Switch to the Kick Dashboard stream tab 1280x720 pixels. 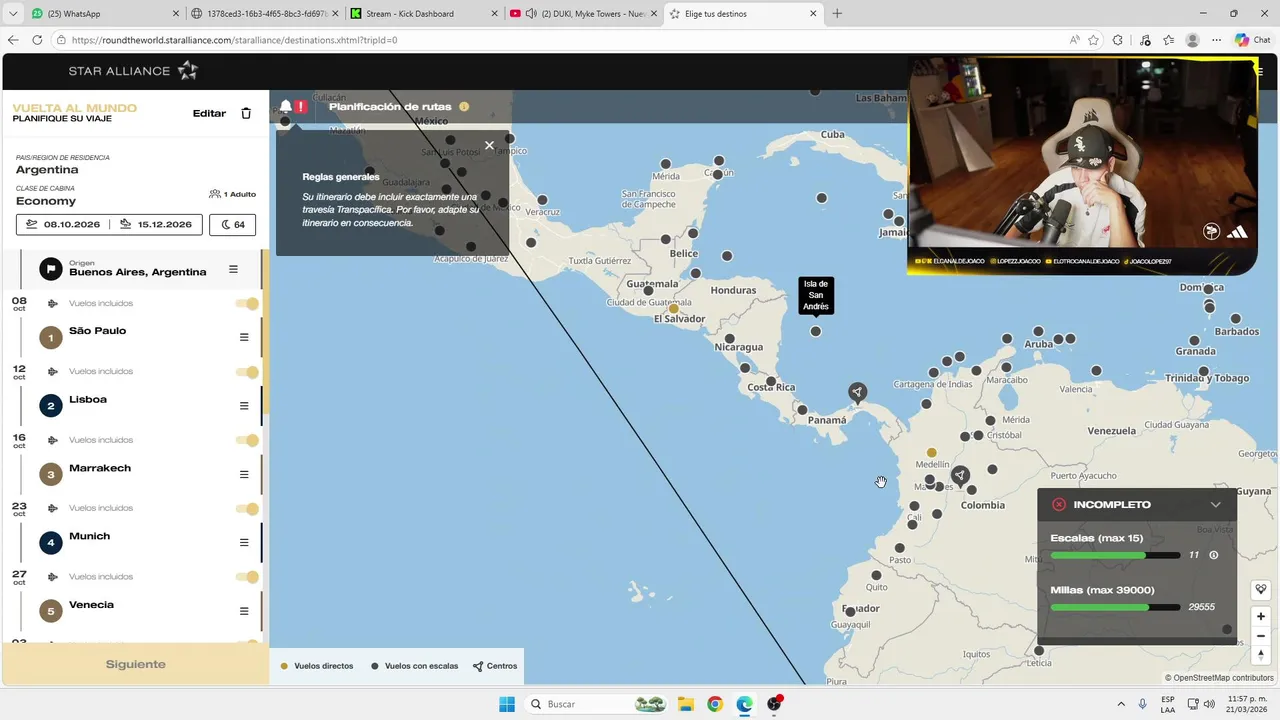coord(424,14)
